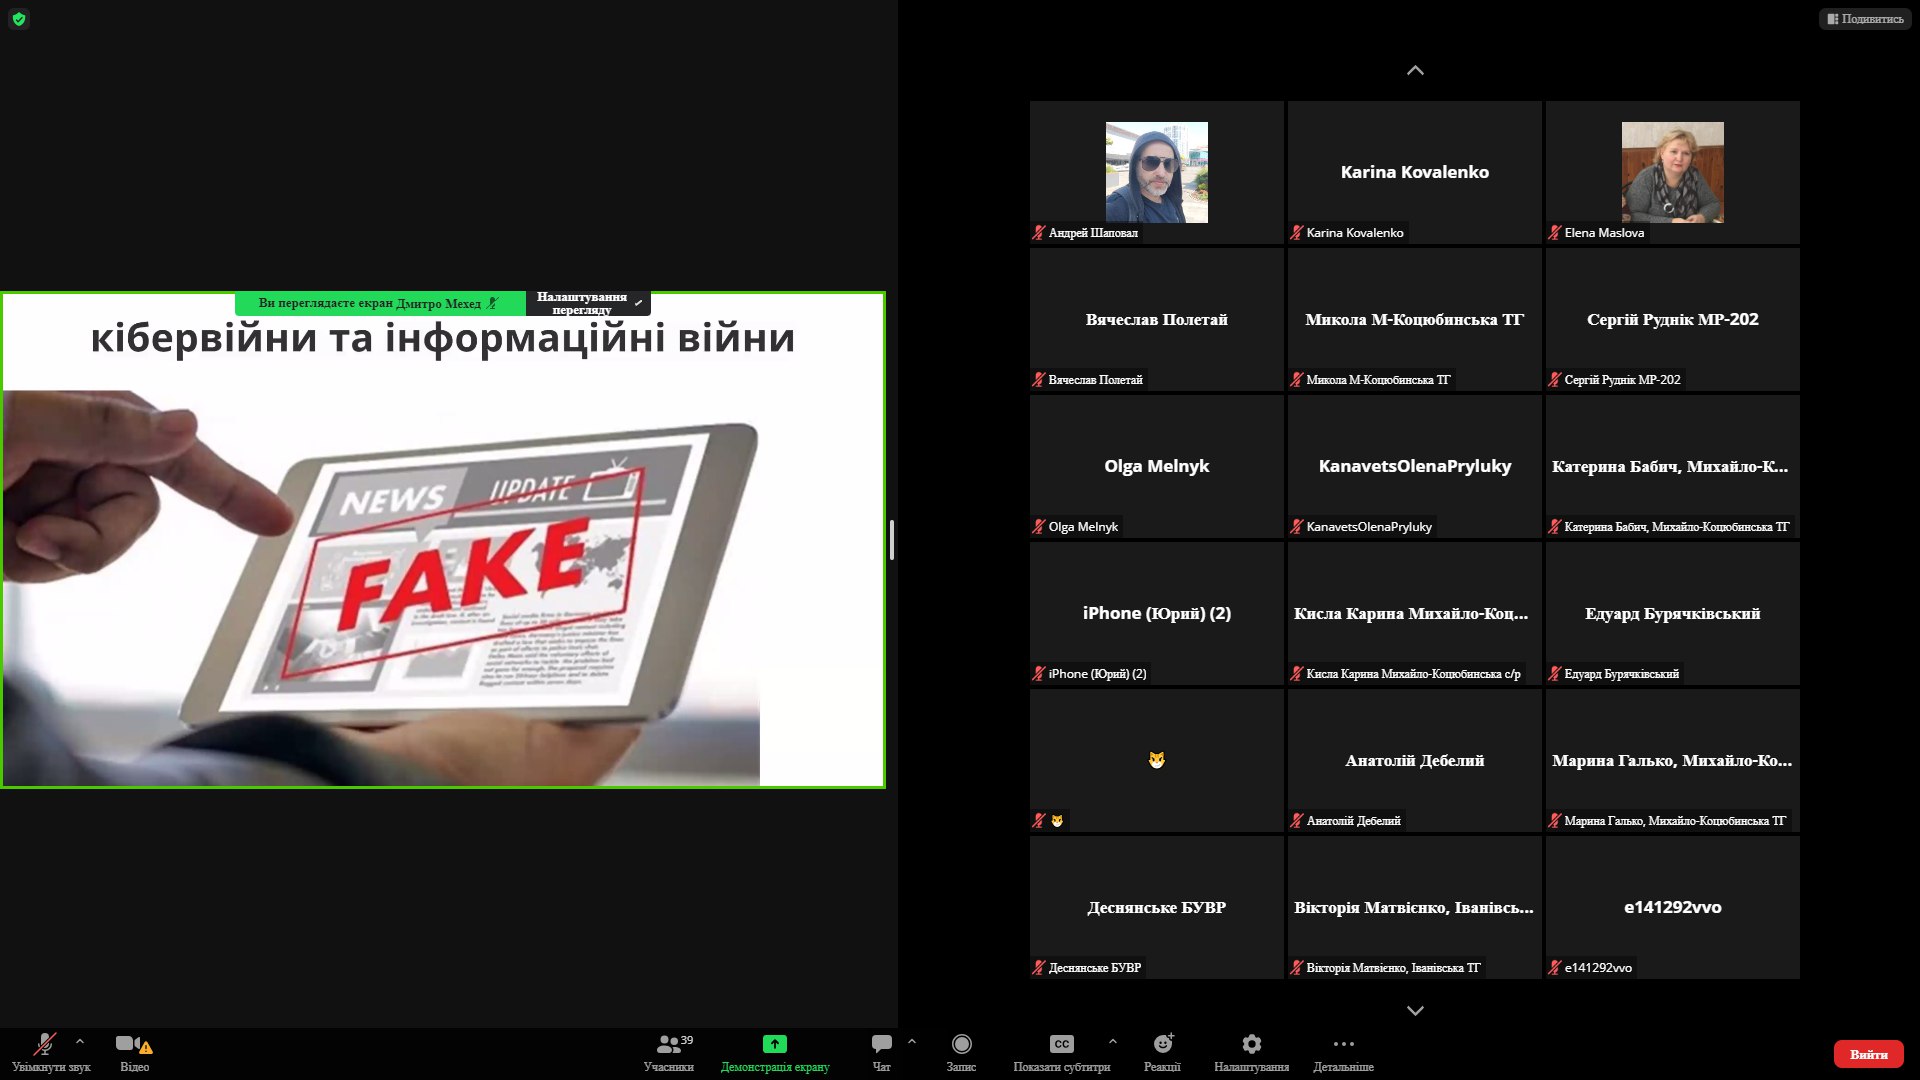Open Детальніше more options menu

tap(1343, 1052)
